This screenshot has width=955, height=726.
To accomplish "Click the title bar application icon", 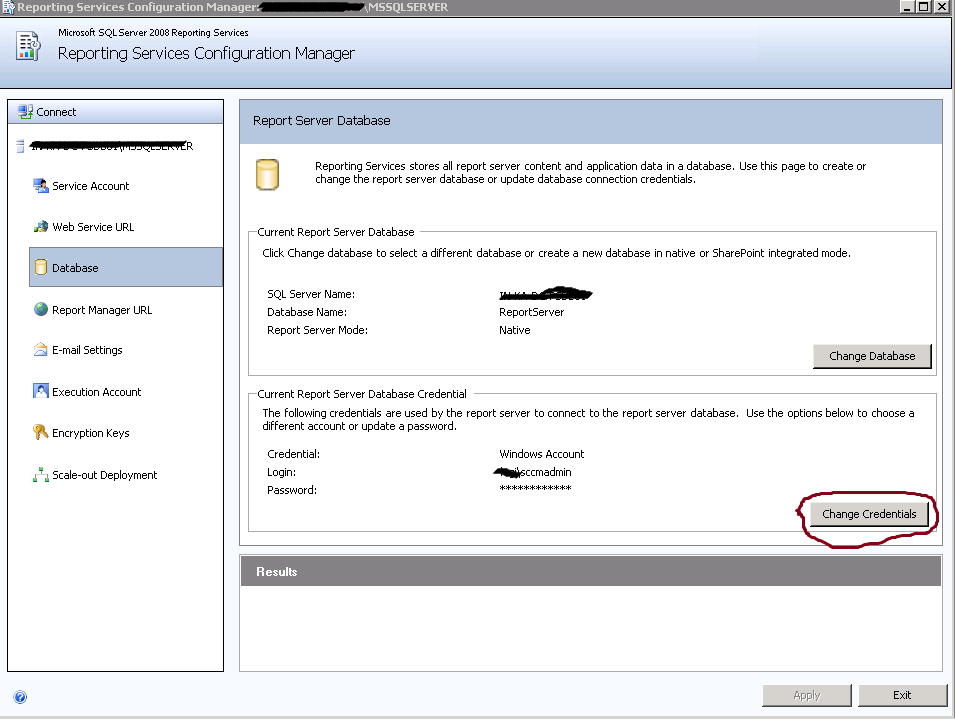I will coord(8,7).
